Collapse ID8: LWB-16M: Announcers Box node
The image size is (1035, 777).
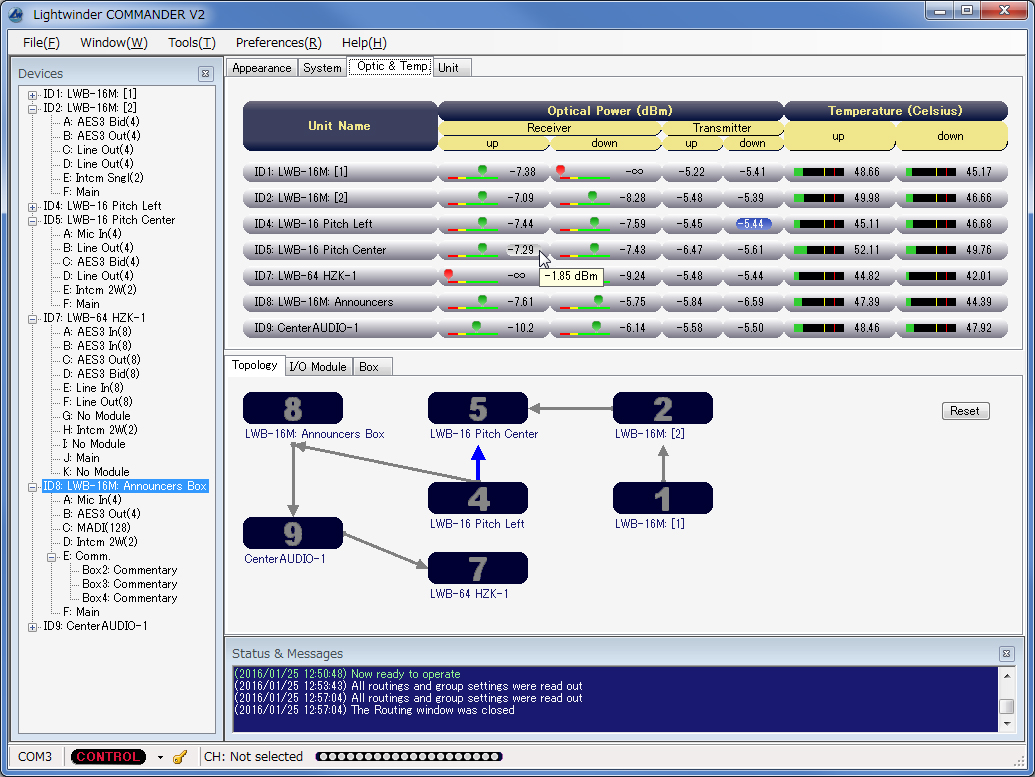32,487
